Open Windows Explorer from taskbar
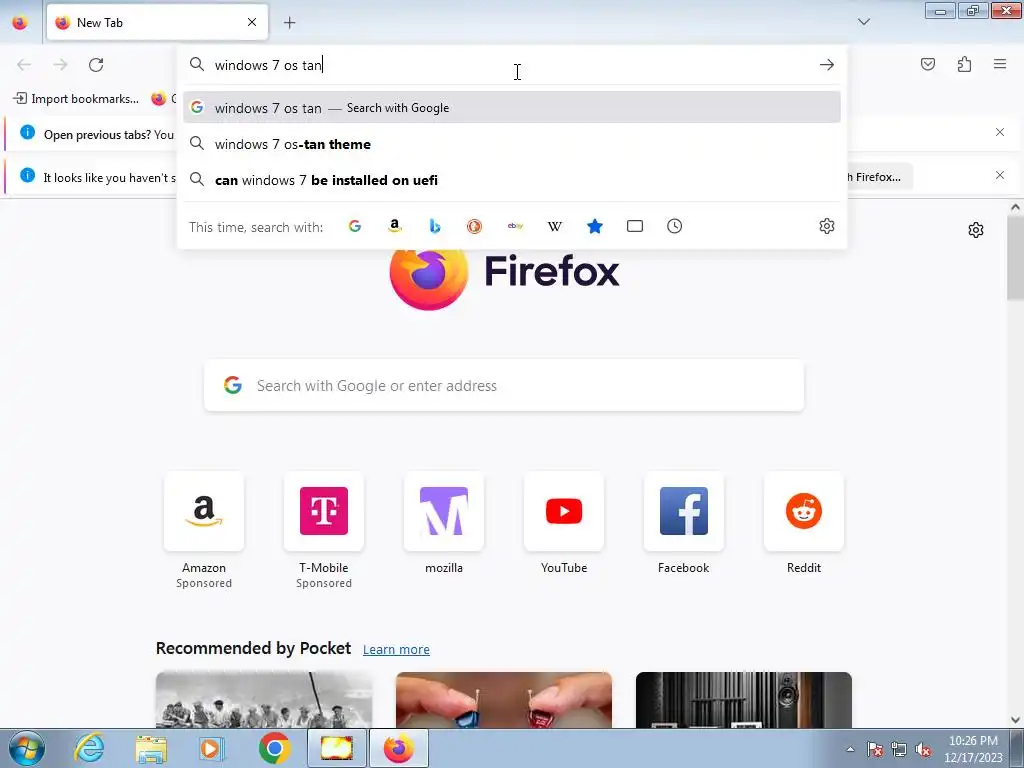Screen dimensions: 1024x768 coord(151,748)
